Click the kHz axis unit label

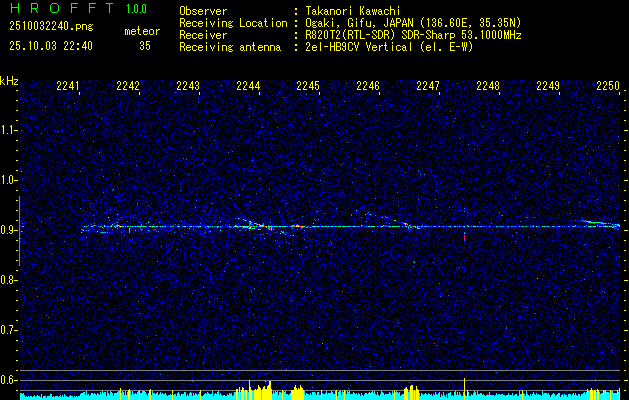click(9, 81)
